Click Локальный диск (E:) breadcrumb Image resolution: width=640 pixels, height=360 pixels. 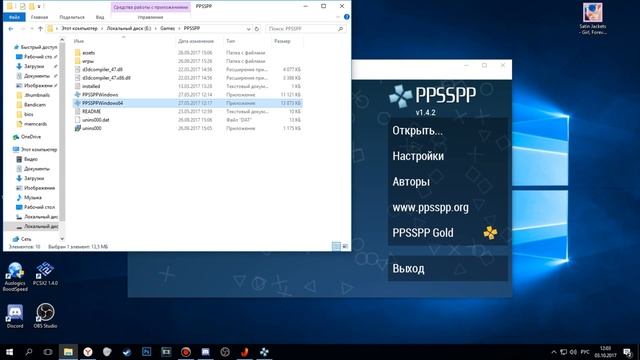click(129, 29)
